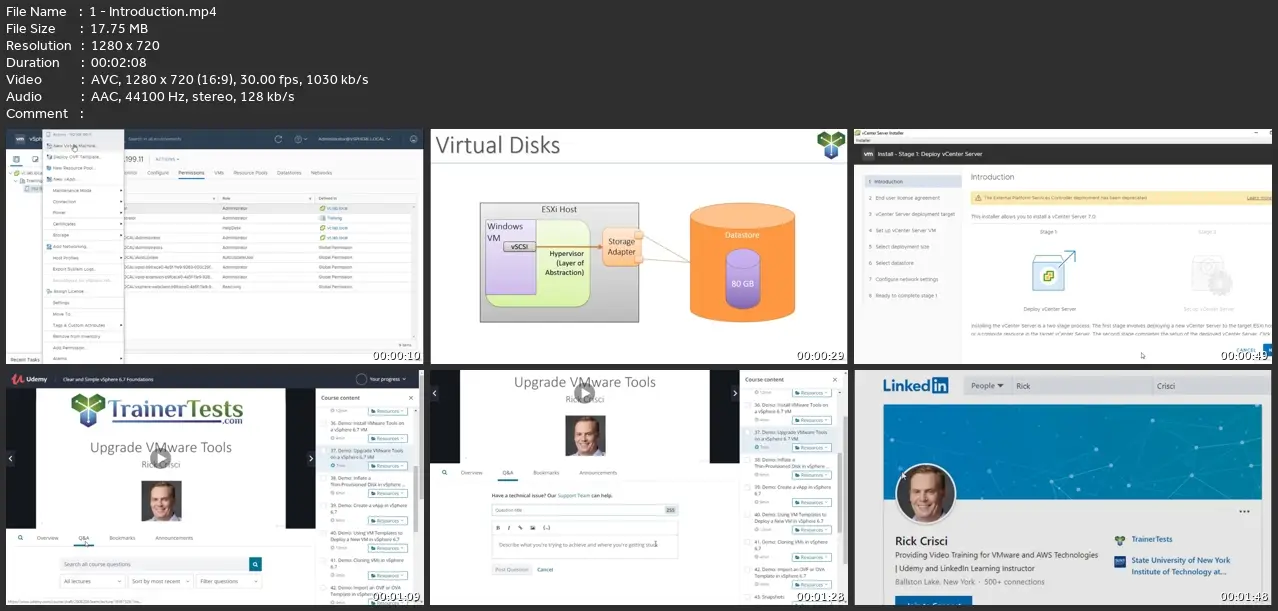This screenshot has width=1278, height=611.
Task: Click the State University of New York logo icon
Action: tap(1120, 561)
